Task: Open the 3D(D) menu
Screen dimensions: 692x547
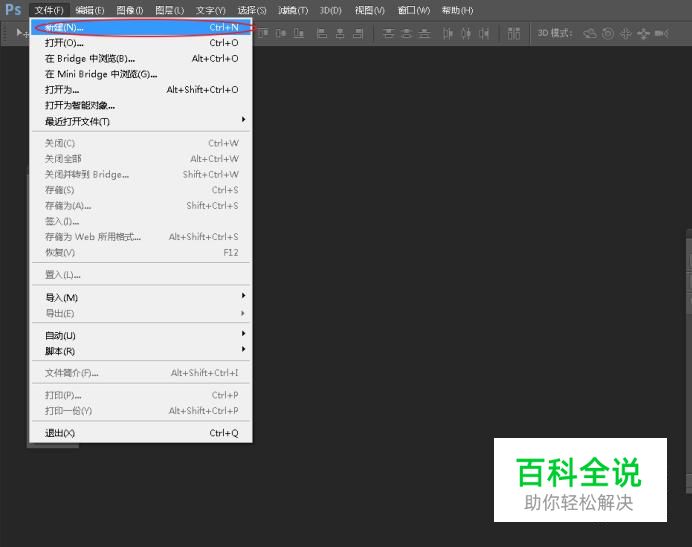Action: [x=331, y=10]
